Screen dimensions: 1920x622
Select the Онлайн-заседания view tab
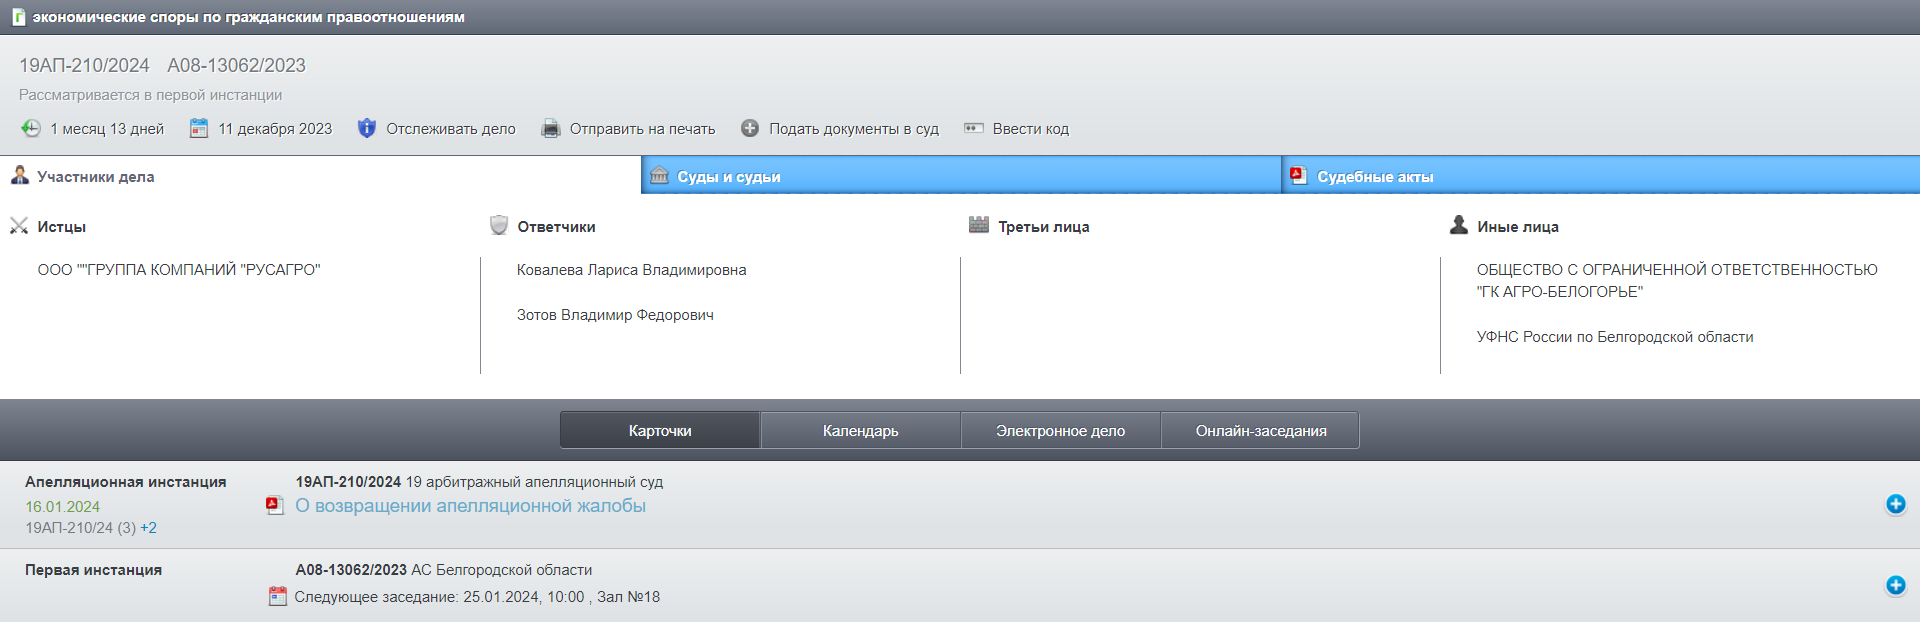[1260, 431]
